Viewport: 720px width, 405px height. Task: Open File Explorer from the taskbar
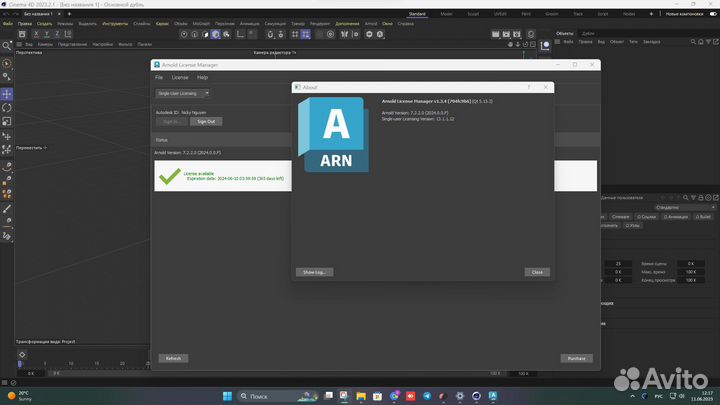click(361, 396)
